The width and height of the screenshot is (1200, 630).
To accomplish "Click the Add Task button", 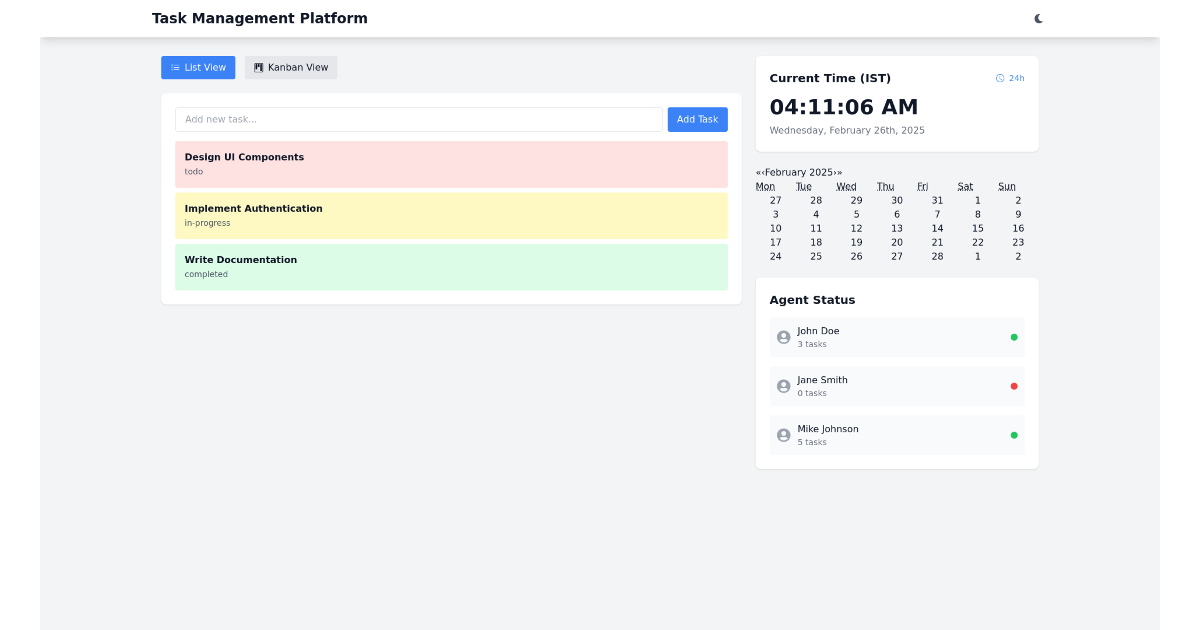I will coord(697,119).
